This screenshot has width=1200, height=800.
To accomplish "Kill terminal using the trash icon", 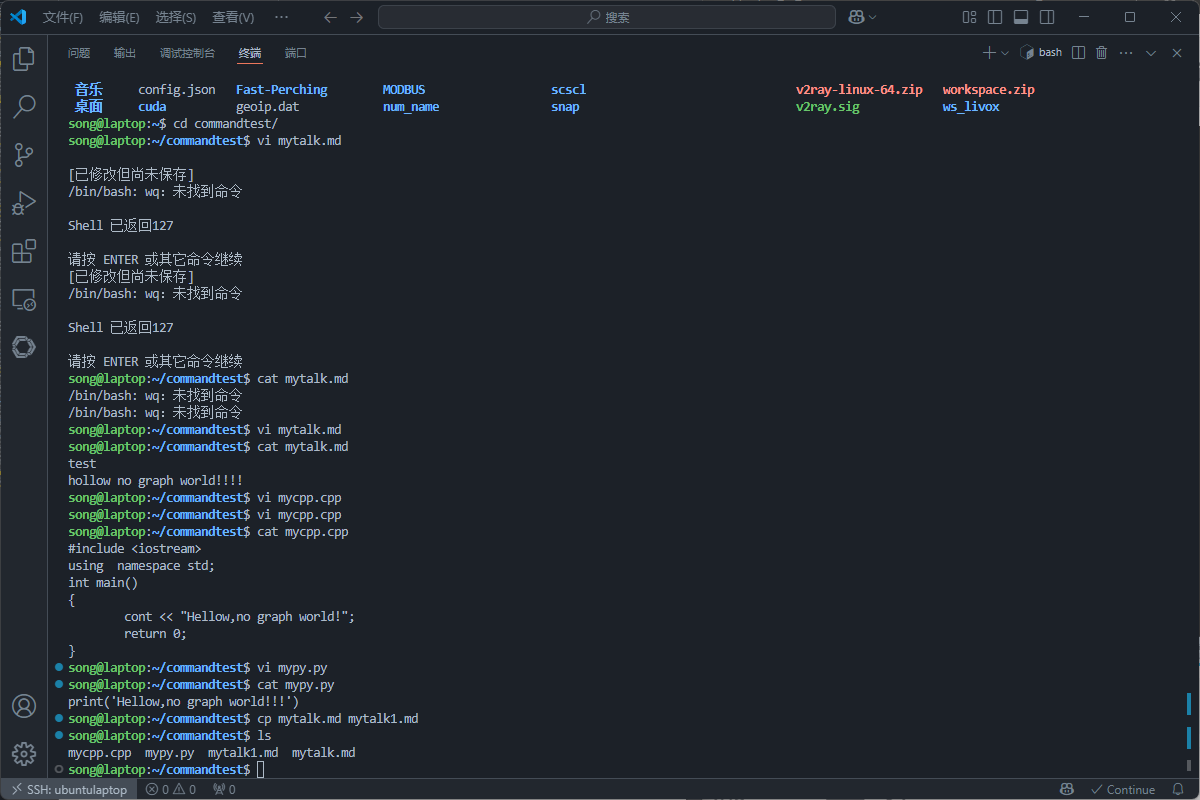I will click(1102, 53).
